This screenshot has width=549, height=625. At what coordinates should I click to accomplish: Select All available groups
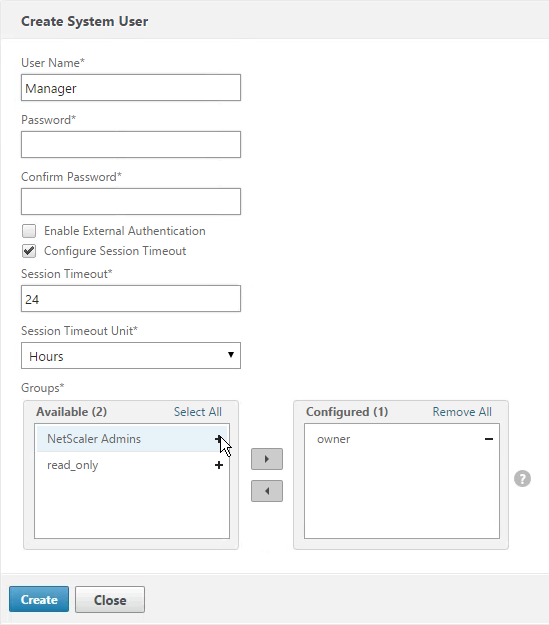coord(198,412)
